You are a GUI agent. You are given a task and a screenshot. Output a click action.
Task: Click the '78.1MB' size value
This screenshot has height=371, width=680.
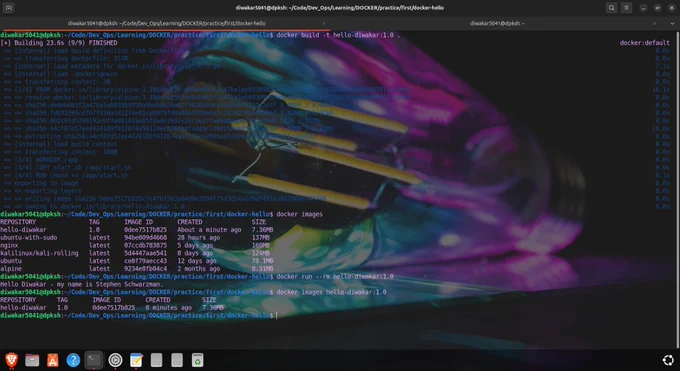pyautogui.click(x=262, y=261)
